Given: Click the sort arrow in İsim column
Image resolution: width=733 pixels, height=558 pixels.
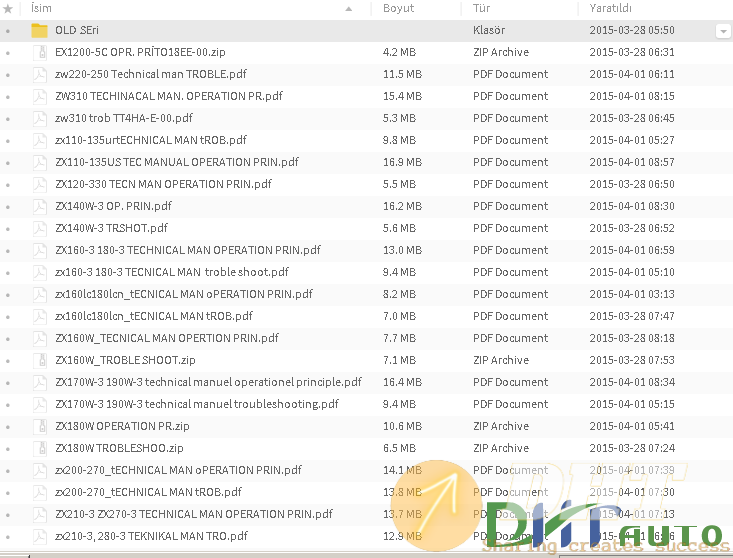Looking at the screenshot, I should tap(349, 9).
